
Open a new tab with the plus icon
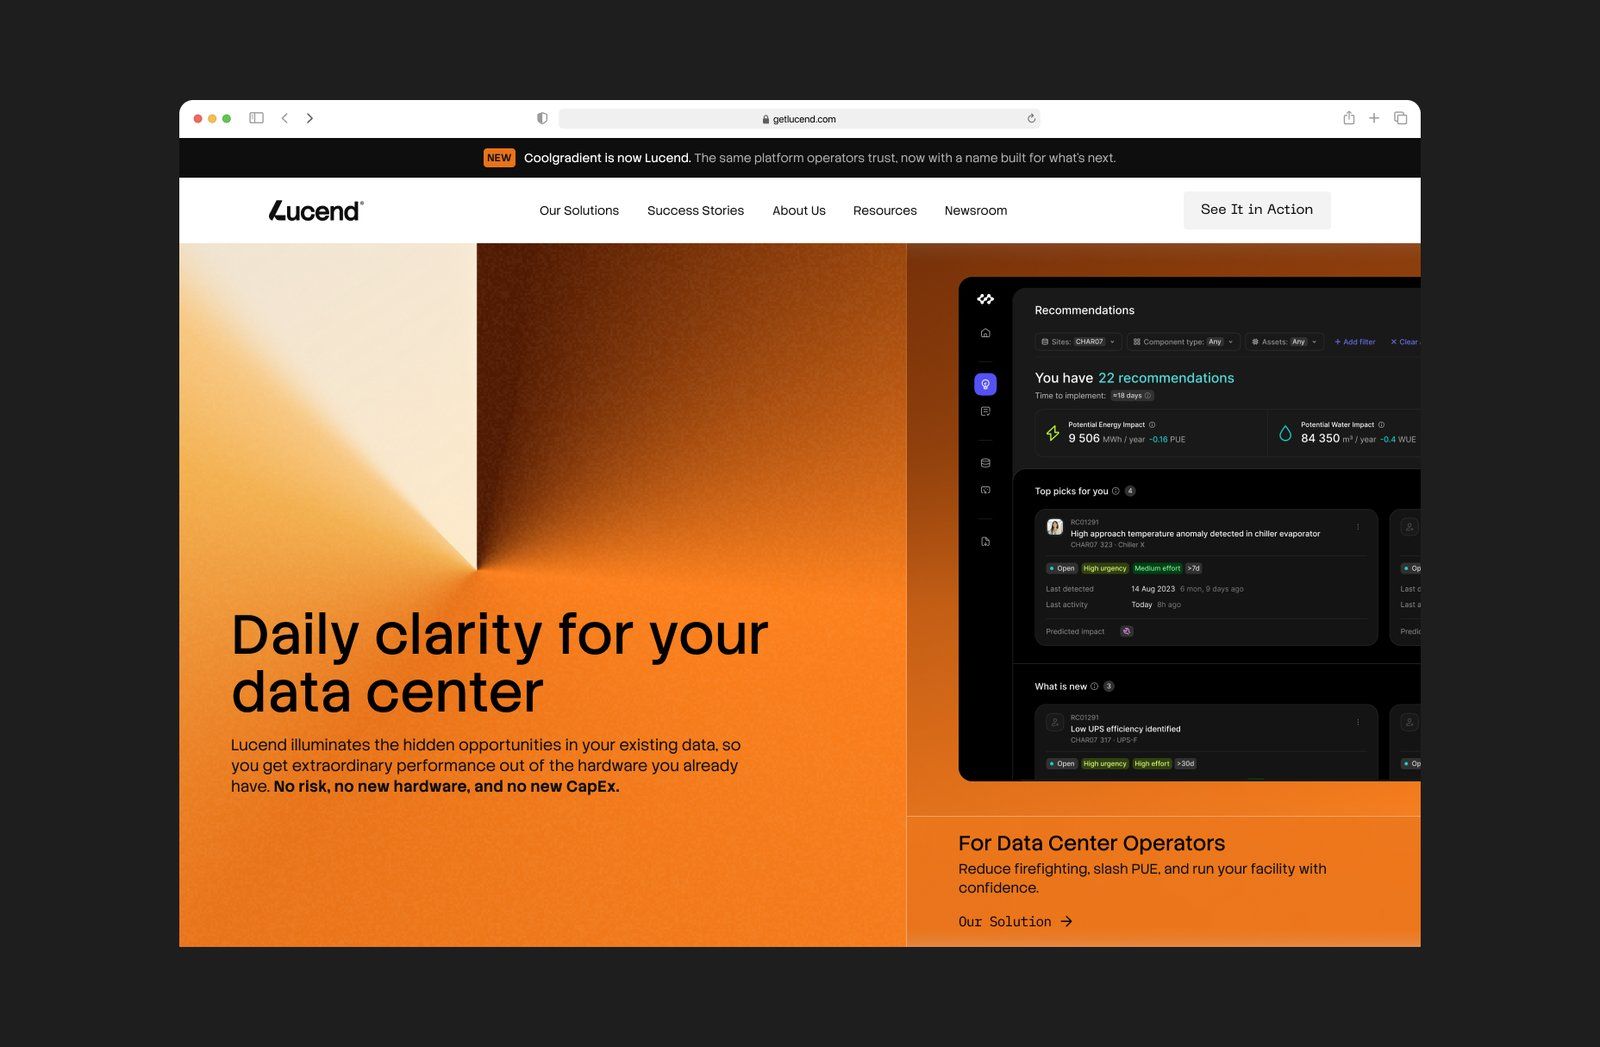(x=1374, y=118)
